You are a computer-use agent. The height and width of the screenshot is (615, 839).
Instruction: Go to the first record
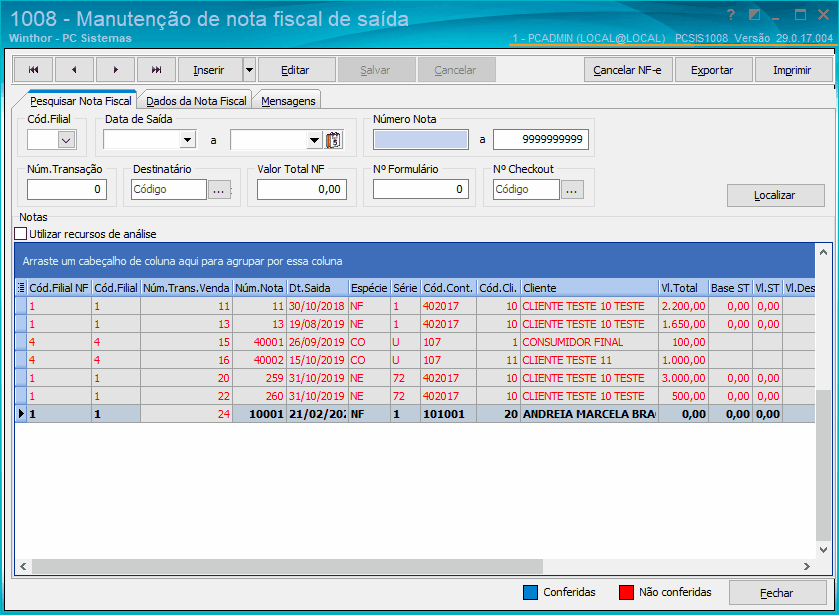click(x=33, y=70)
